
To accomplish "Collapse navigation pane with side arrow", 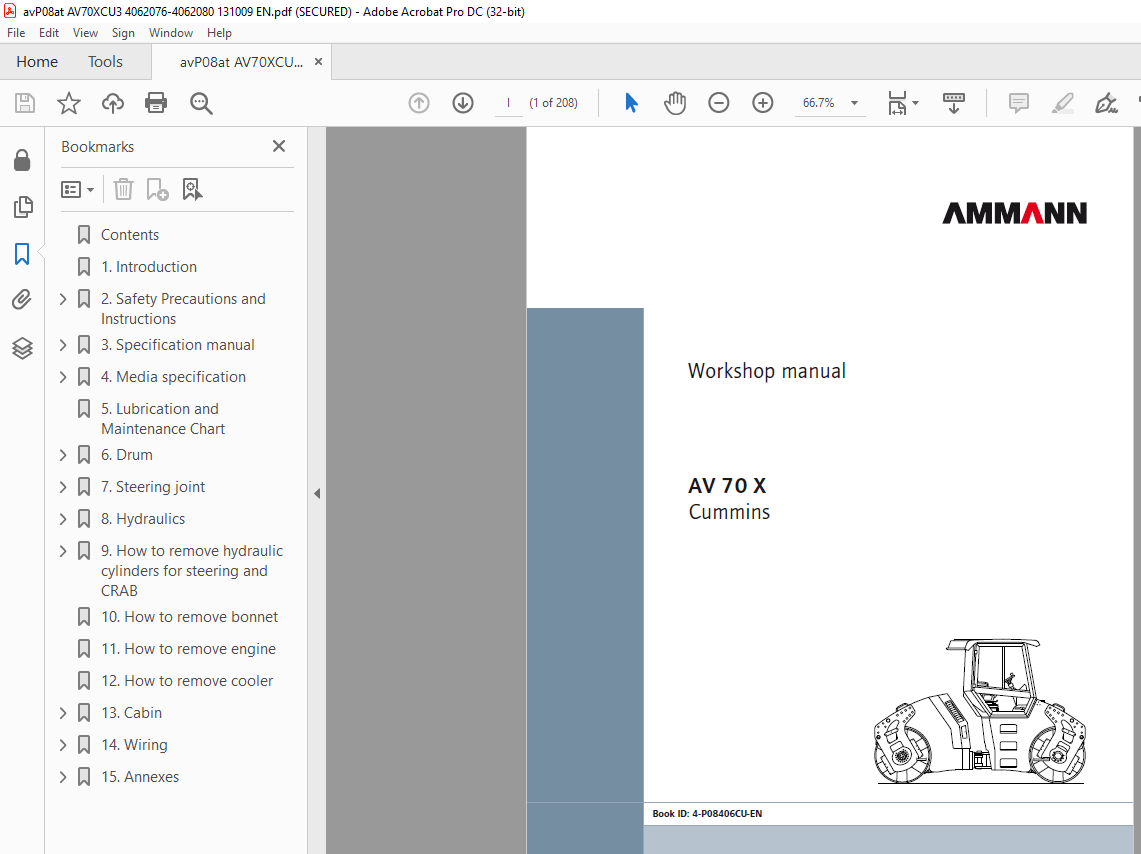I will (317, 493).
